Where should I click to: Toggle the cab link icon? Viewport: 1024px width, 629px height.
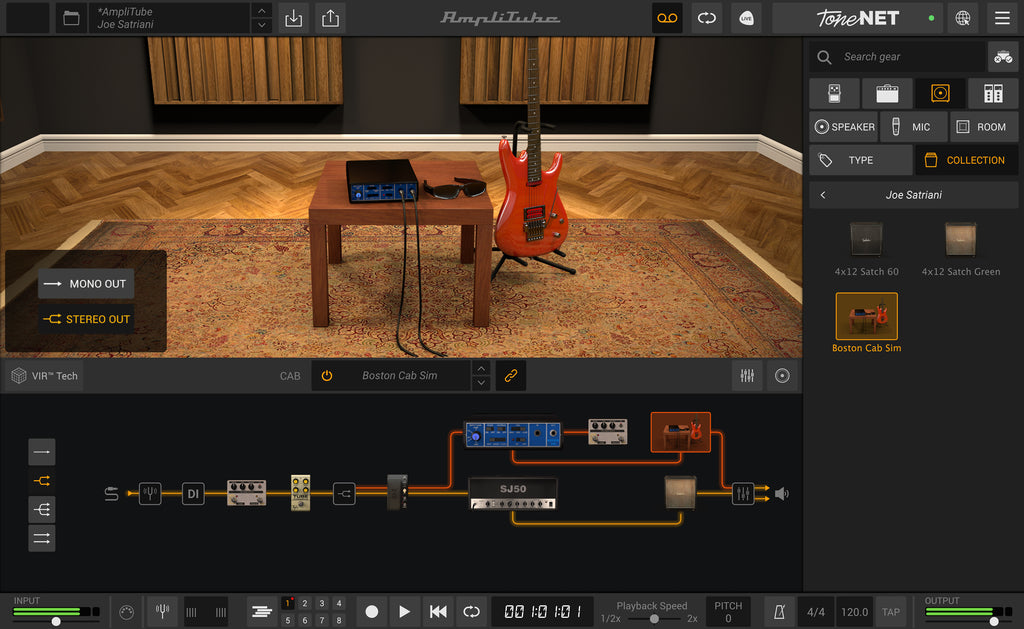click(x=511, y=376)
